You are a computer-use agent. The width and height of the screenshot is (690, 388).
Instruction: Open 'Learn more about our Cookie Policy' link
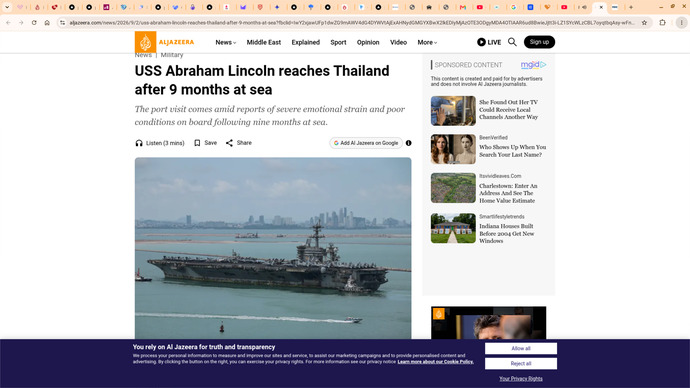[x=435, y=362]
